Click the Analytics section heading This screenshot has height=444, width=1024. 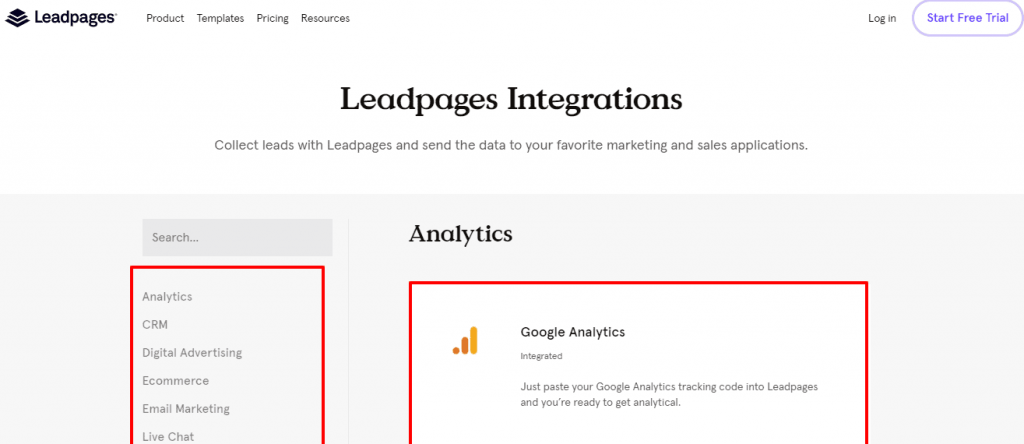point(460,234)
